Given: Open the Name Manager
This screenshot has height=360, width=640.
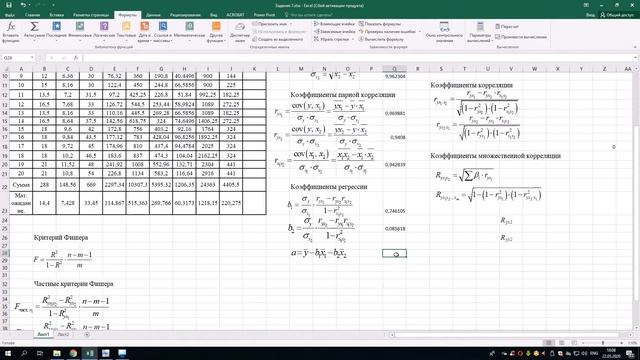Looking at the screenshot, I should coord(240,32).
